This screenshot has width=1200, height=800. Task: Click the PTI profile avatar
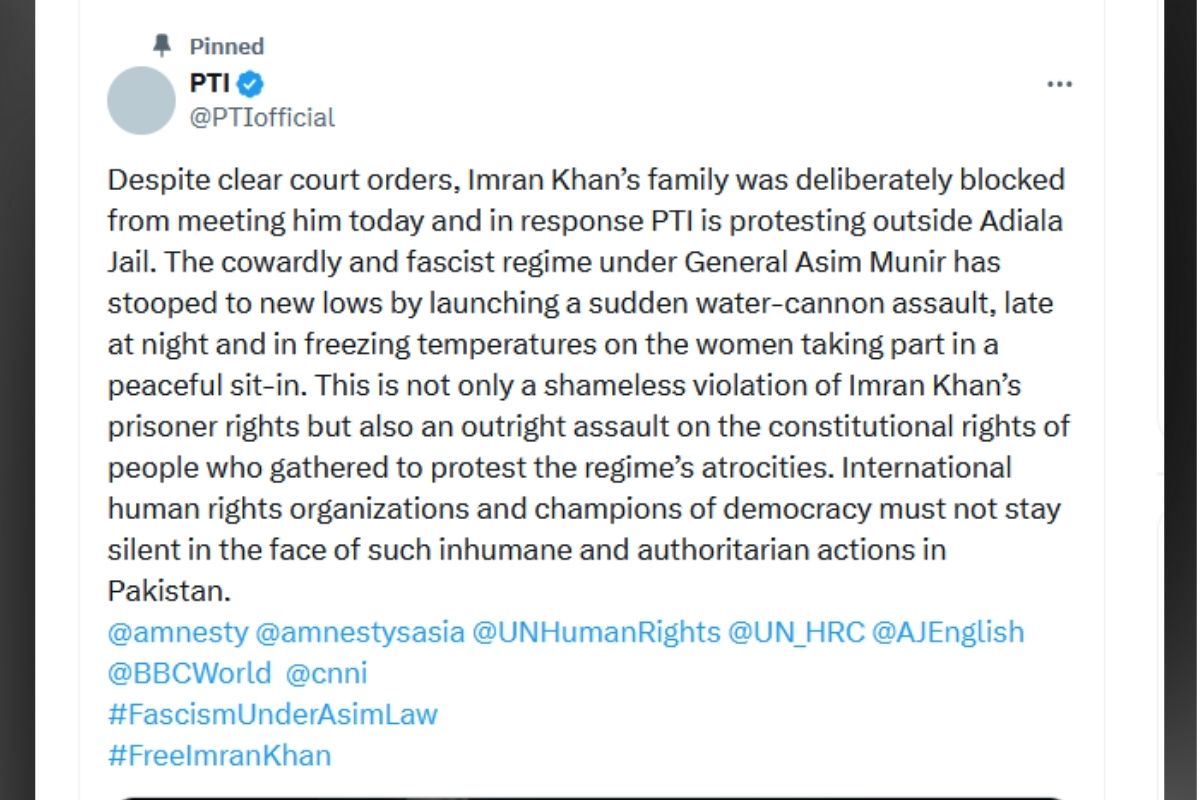tap(141, 101)
